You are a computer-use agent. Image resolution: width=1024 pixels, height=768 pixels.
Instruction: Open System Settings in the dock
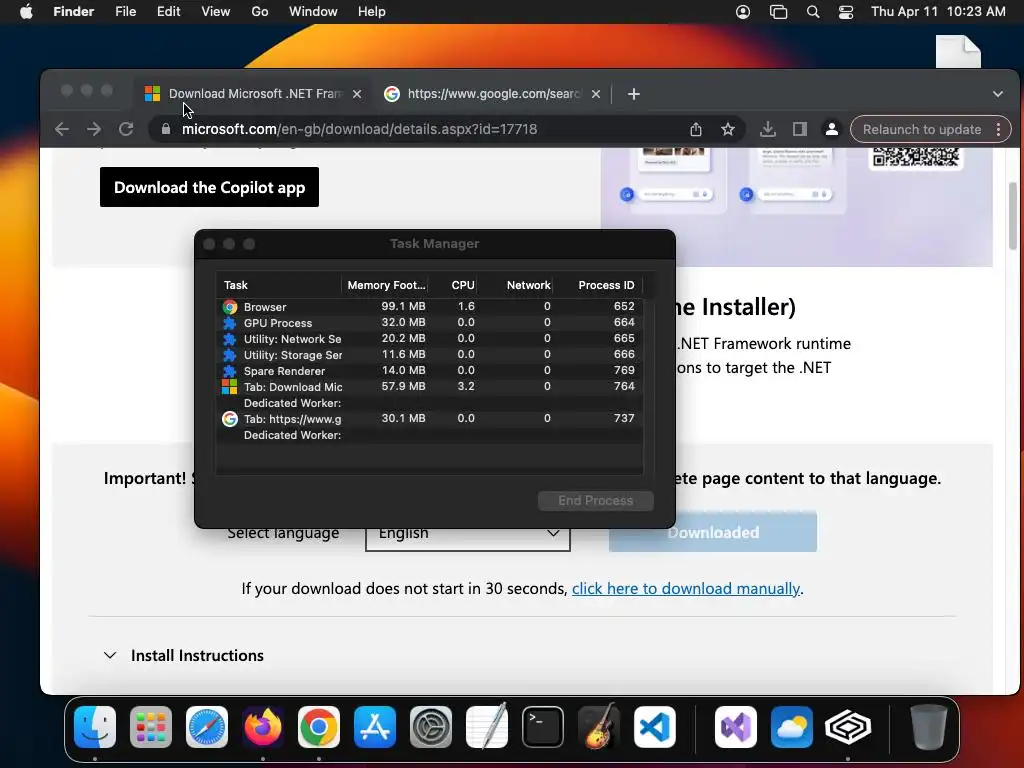click(x=431, y=727)
